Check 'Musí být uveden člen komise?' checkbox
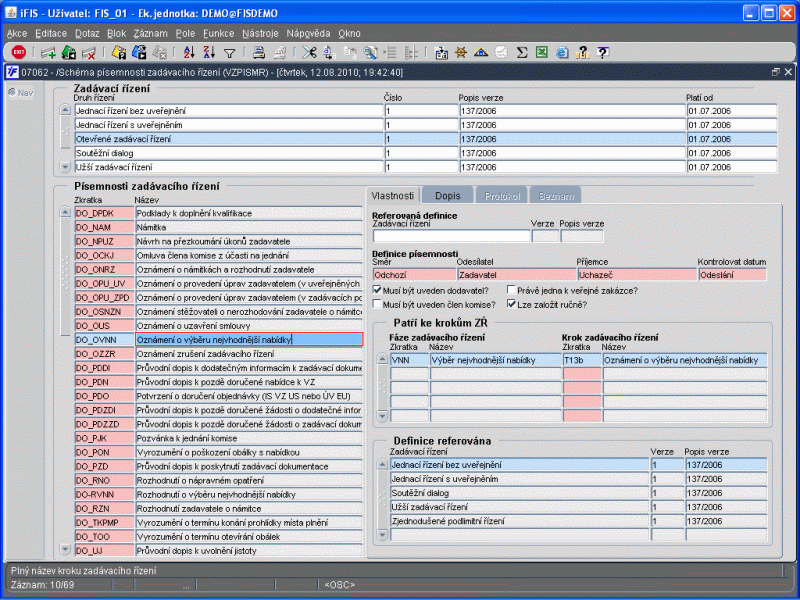The image size is (800, 600). click(378, 304)
